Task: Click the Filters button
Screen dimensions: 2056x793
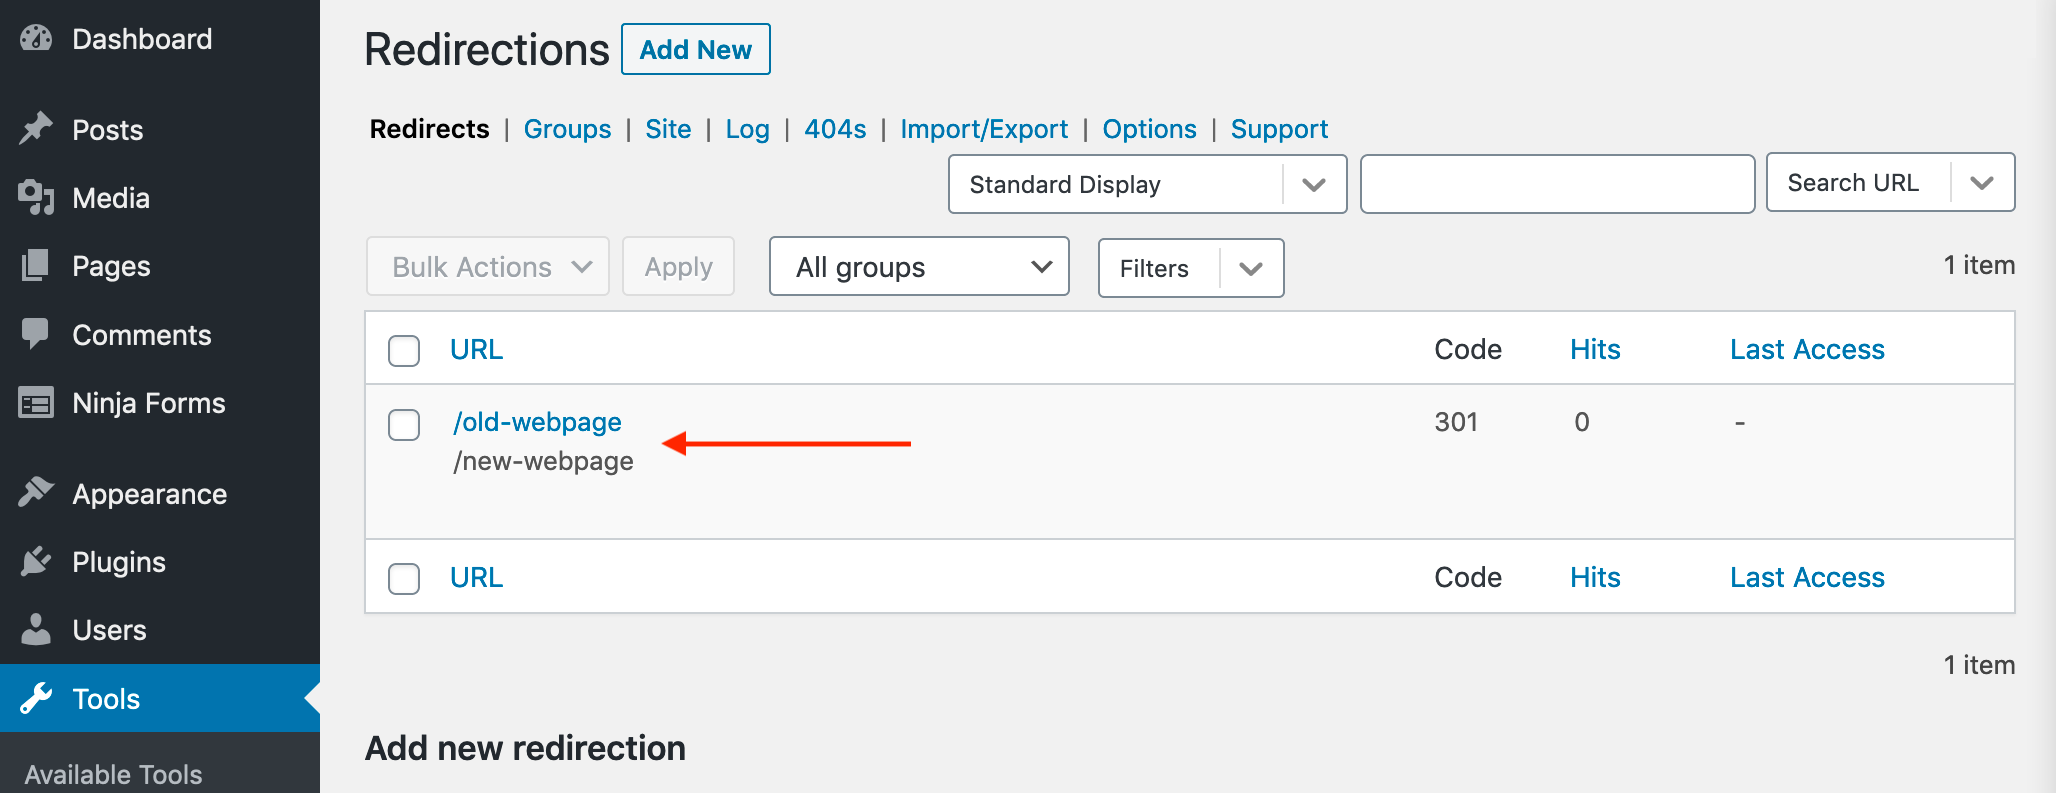Action: (x=1154, y=268)
